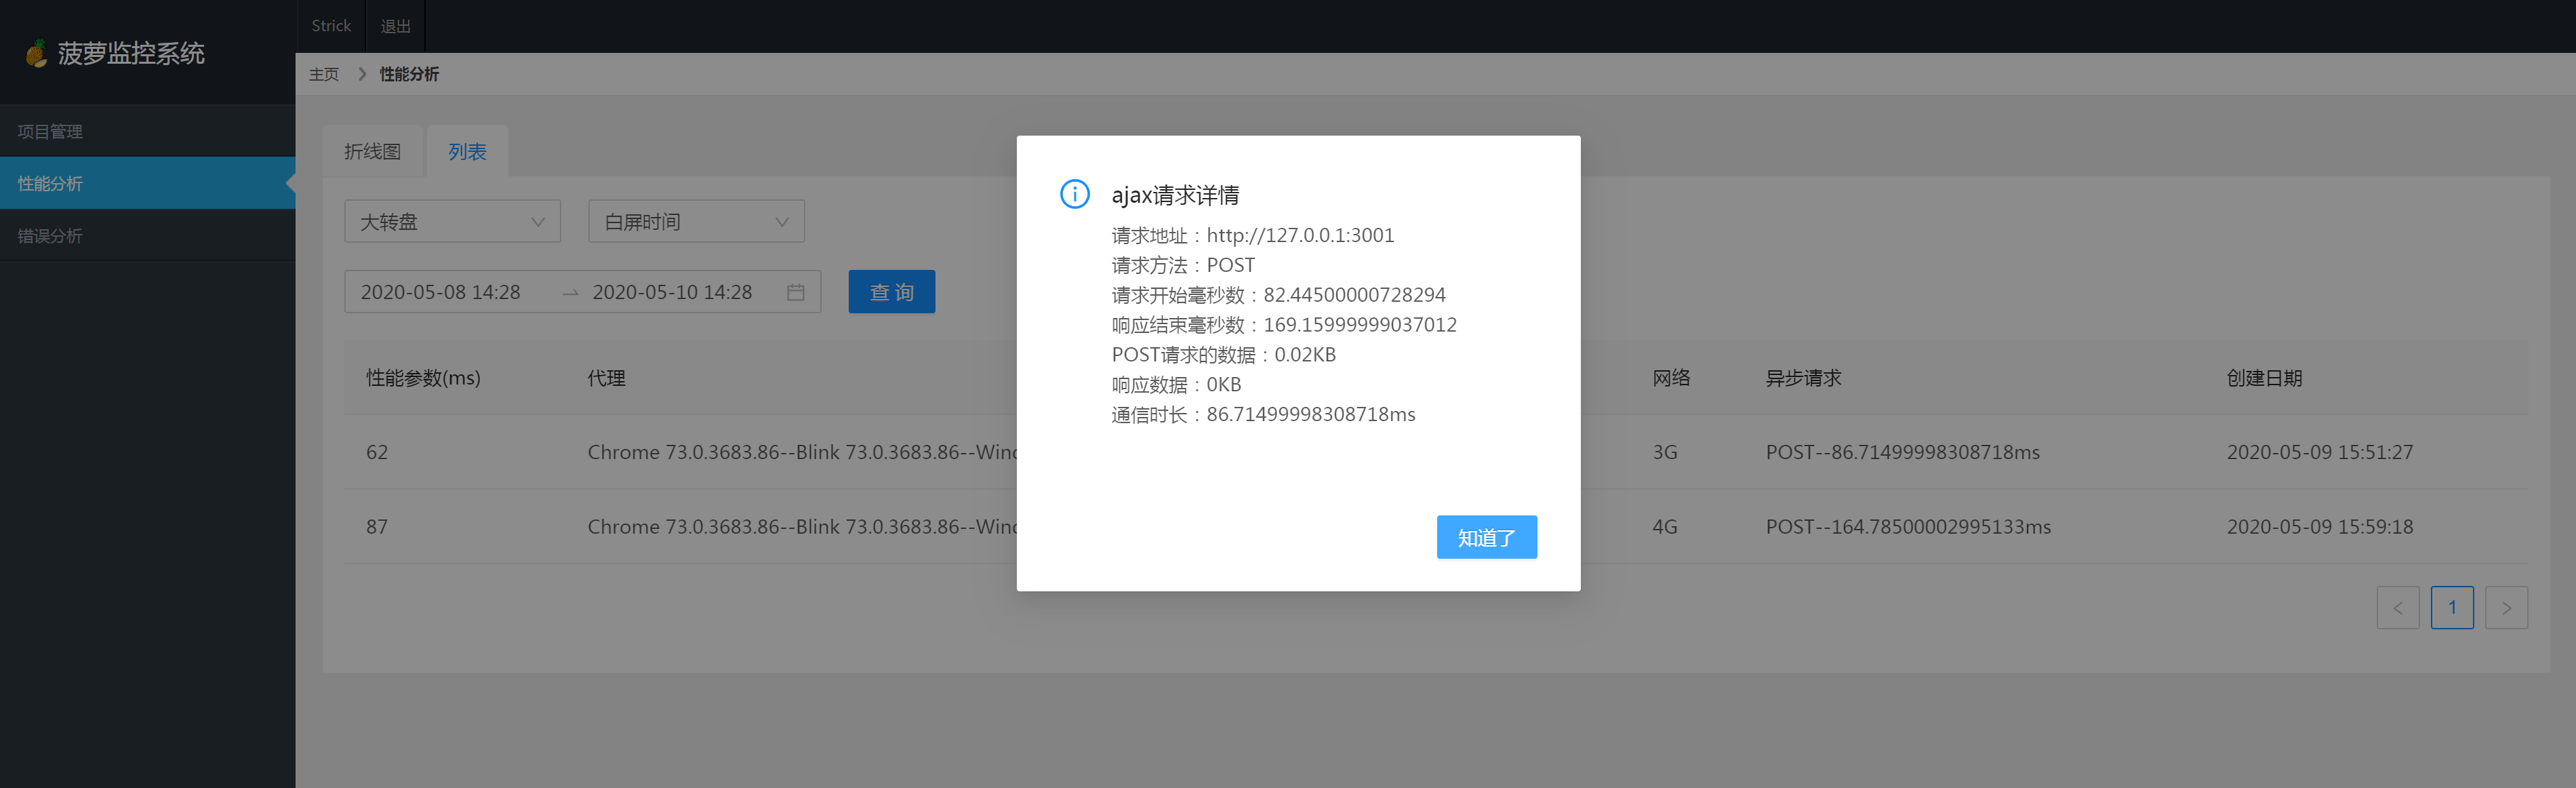Image resolution: width=2576 pixels, height=788 pixels.
Task: Click the 菠萝监控系统 title text
Action: (131, 53)
